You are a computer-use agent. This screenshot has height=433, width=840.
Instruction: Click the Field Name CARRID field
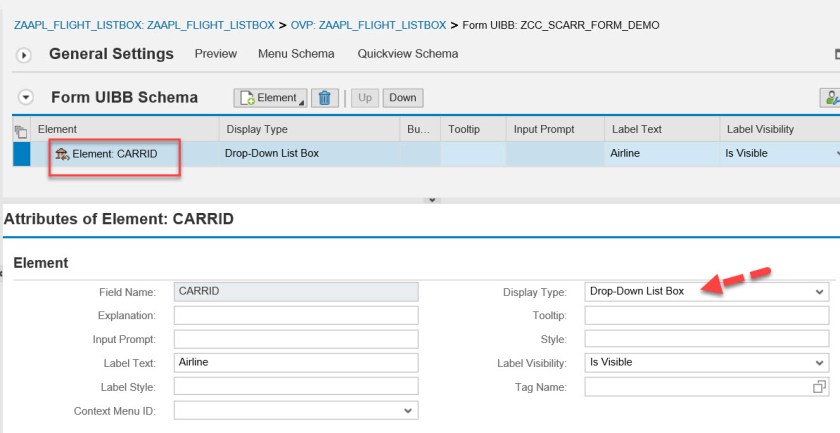coord(296,292)
